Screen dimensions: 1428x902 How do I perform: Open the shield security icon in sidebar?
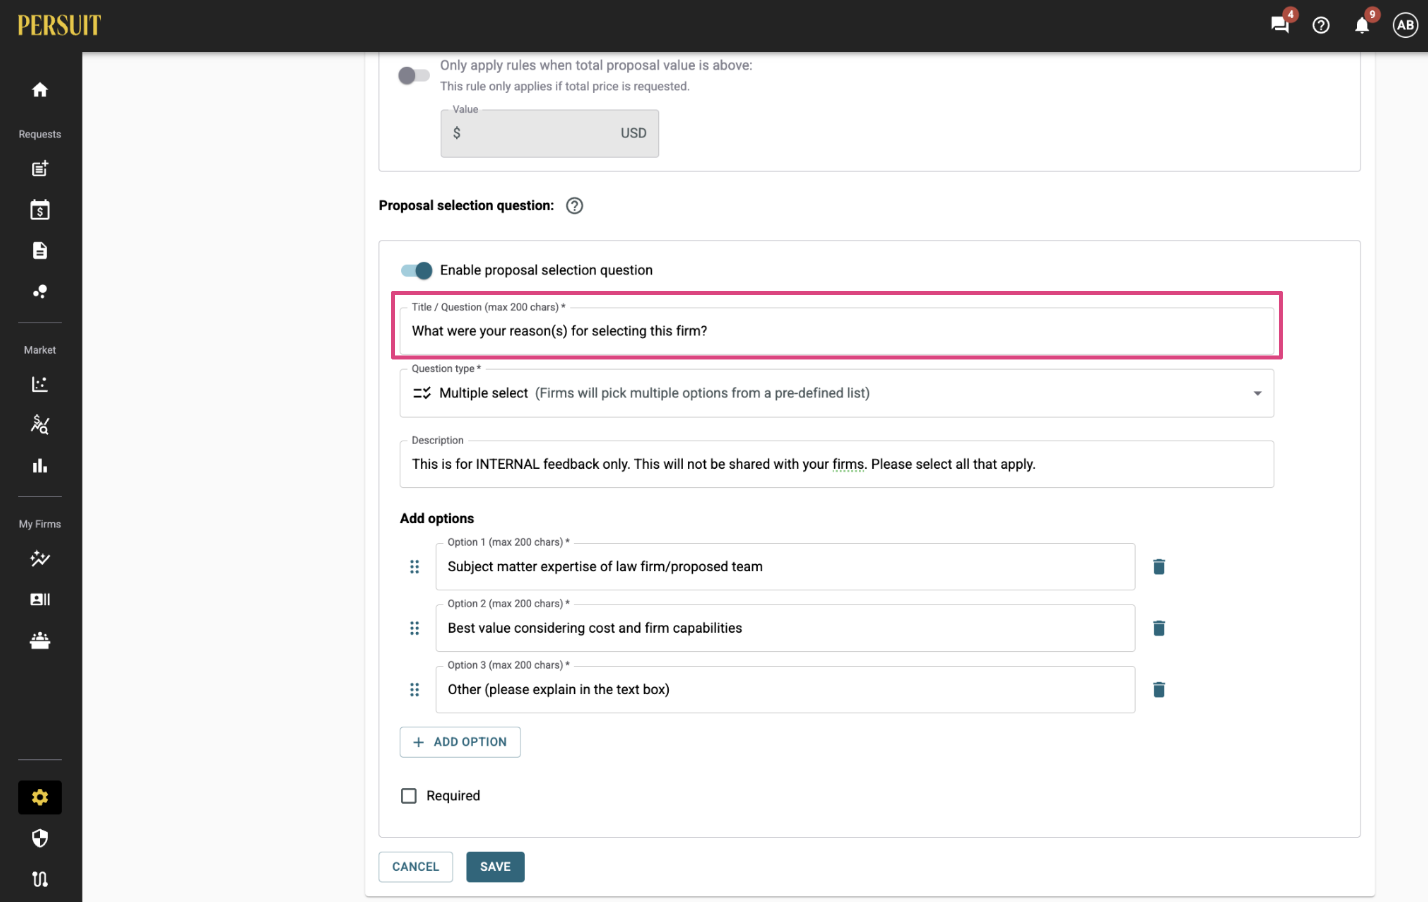[x=40, y=839]
